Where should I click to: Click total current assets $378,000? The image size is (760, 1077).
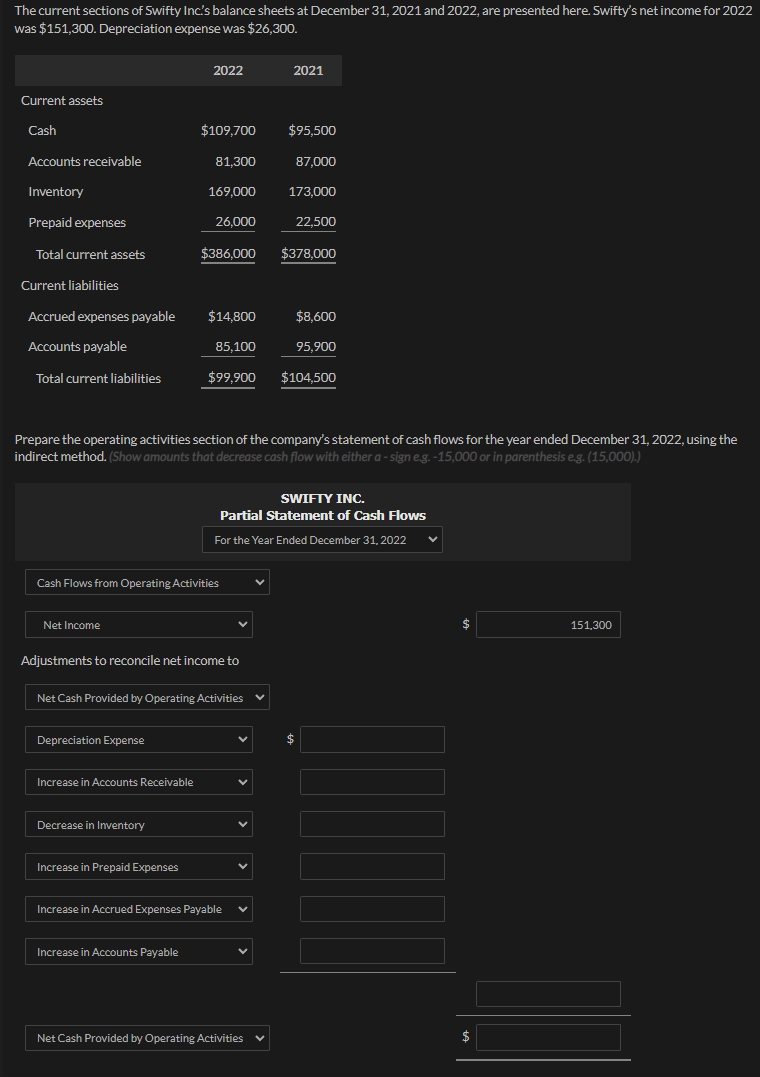click(309, 253)
